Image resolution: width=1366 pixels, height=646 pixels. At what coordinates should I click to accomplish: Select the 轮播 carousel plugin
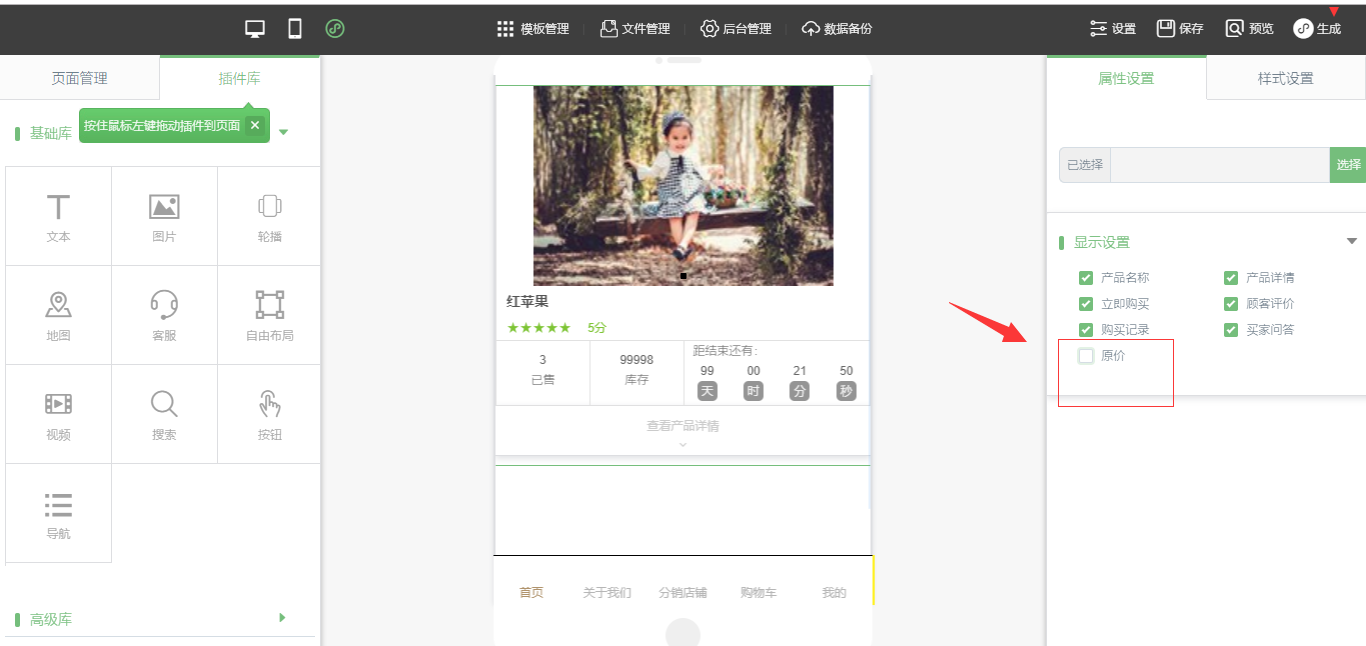click(x=269, y=216)
